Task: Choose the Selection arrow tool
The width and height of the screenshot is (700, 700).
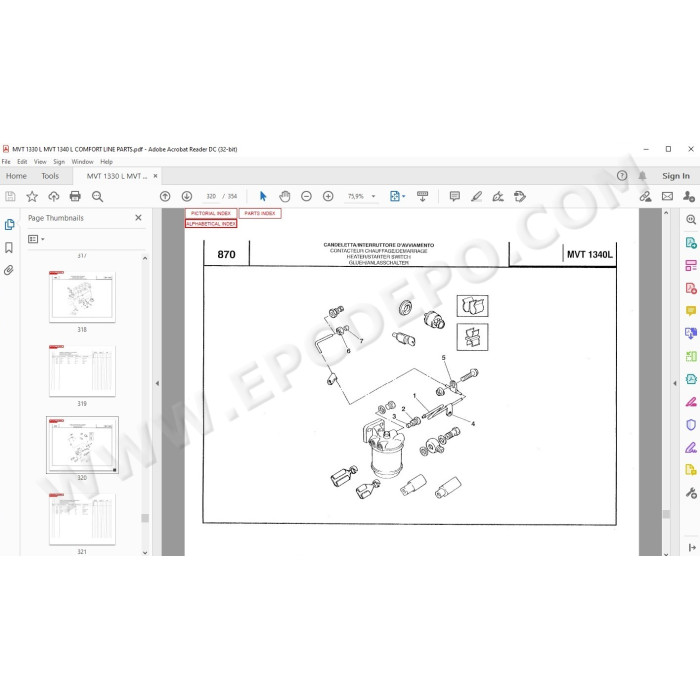Action: coord(263,196)
